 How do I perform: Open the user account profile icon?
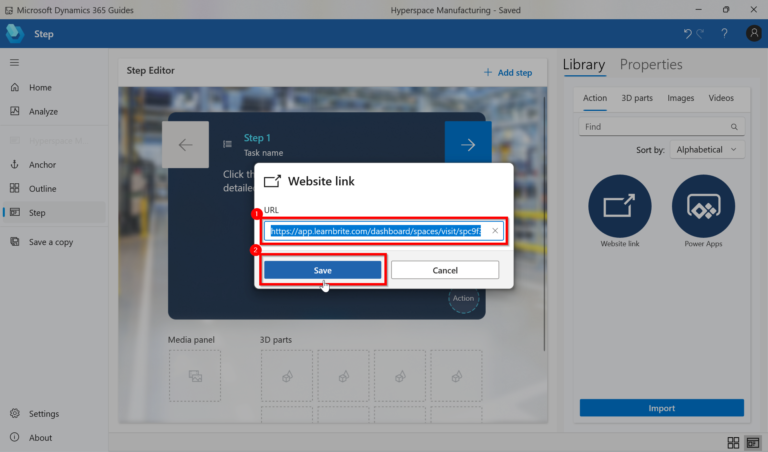coord(754,34)
